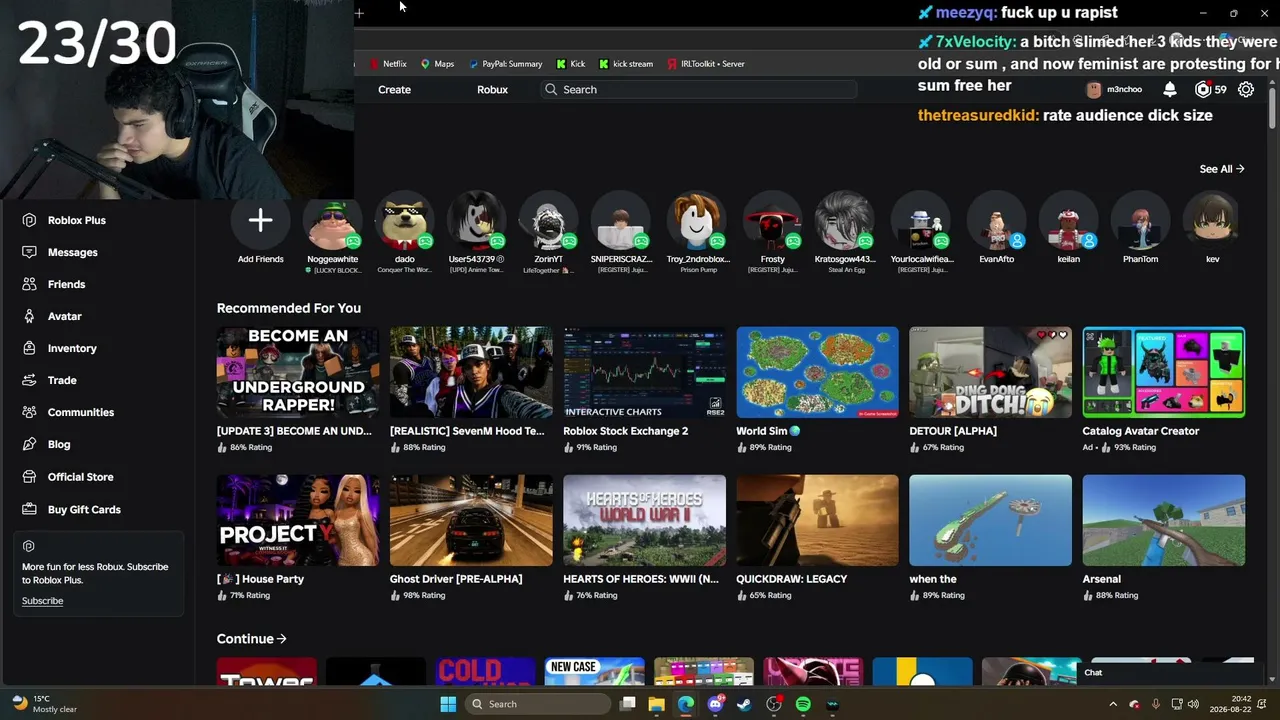This screenshot has height=720, width=1280.
Task: Click the Add Friends plus icon
Action: click(260, 220)
